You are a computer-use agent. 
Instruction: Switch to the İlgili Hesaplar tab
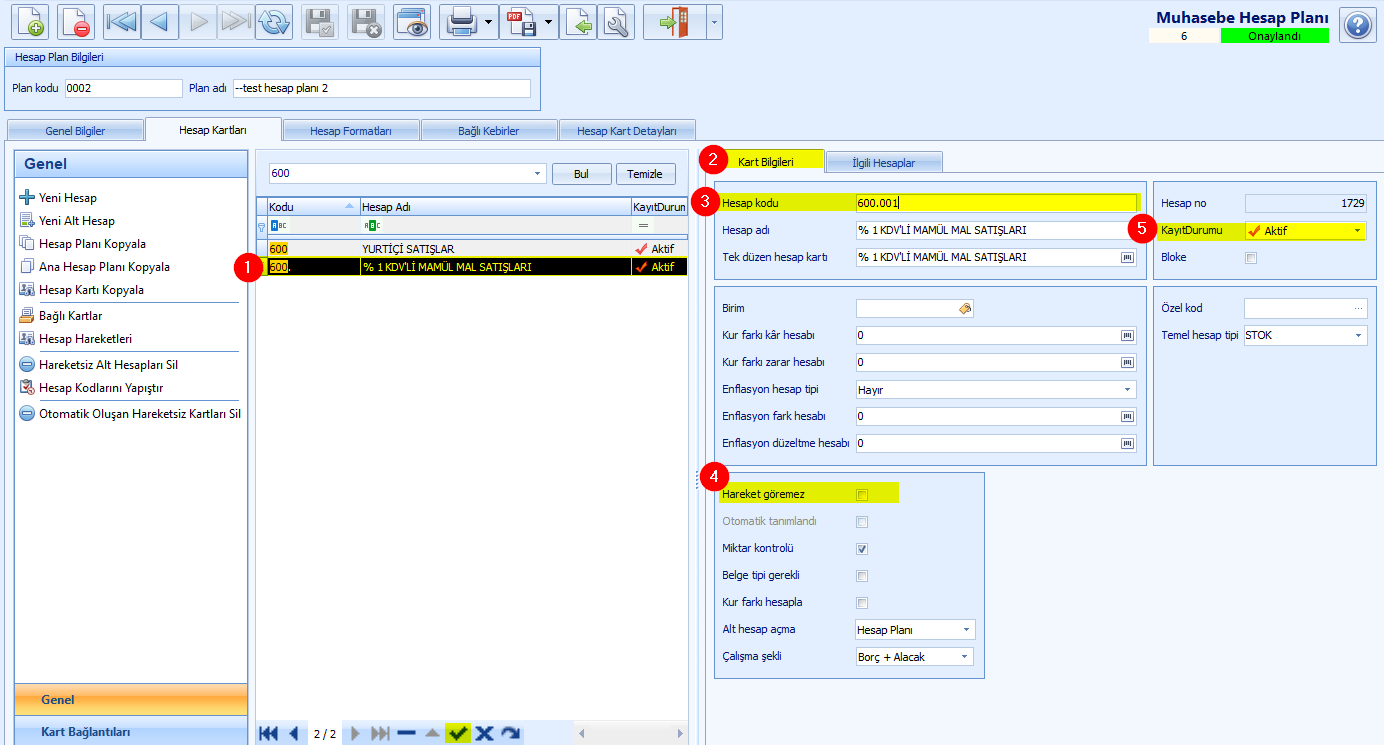[x=884, y=162]
